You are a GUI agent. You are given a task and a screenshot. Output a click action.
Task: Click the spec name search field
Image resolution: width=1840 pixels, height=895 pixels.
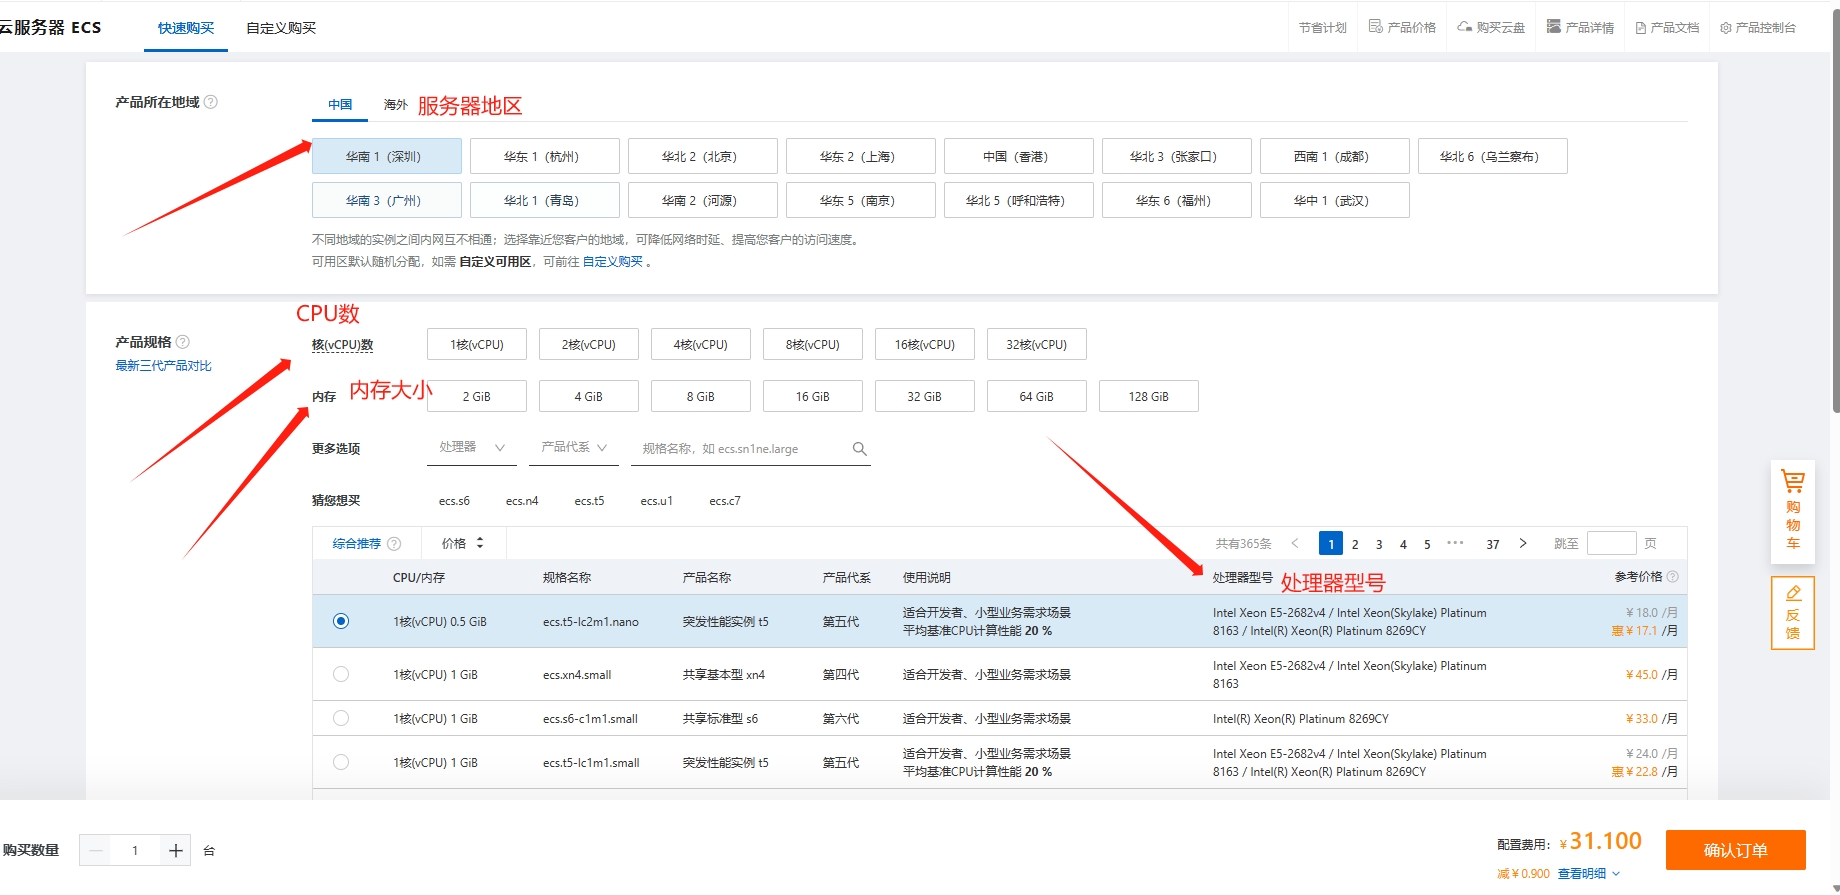point(742,449)
